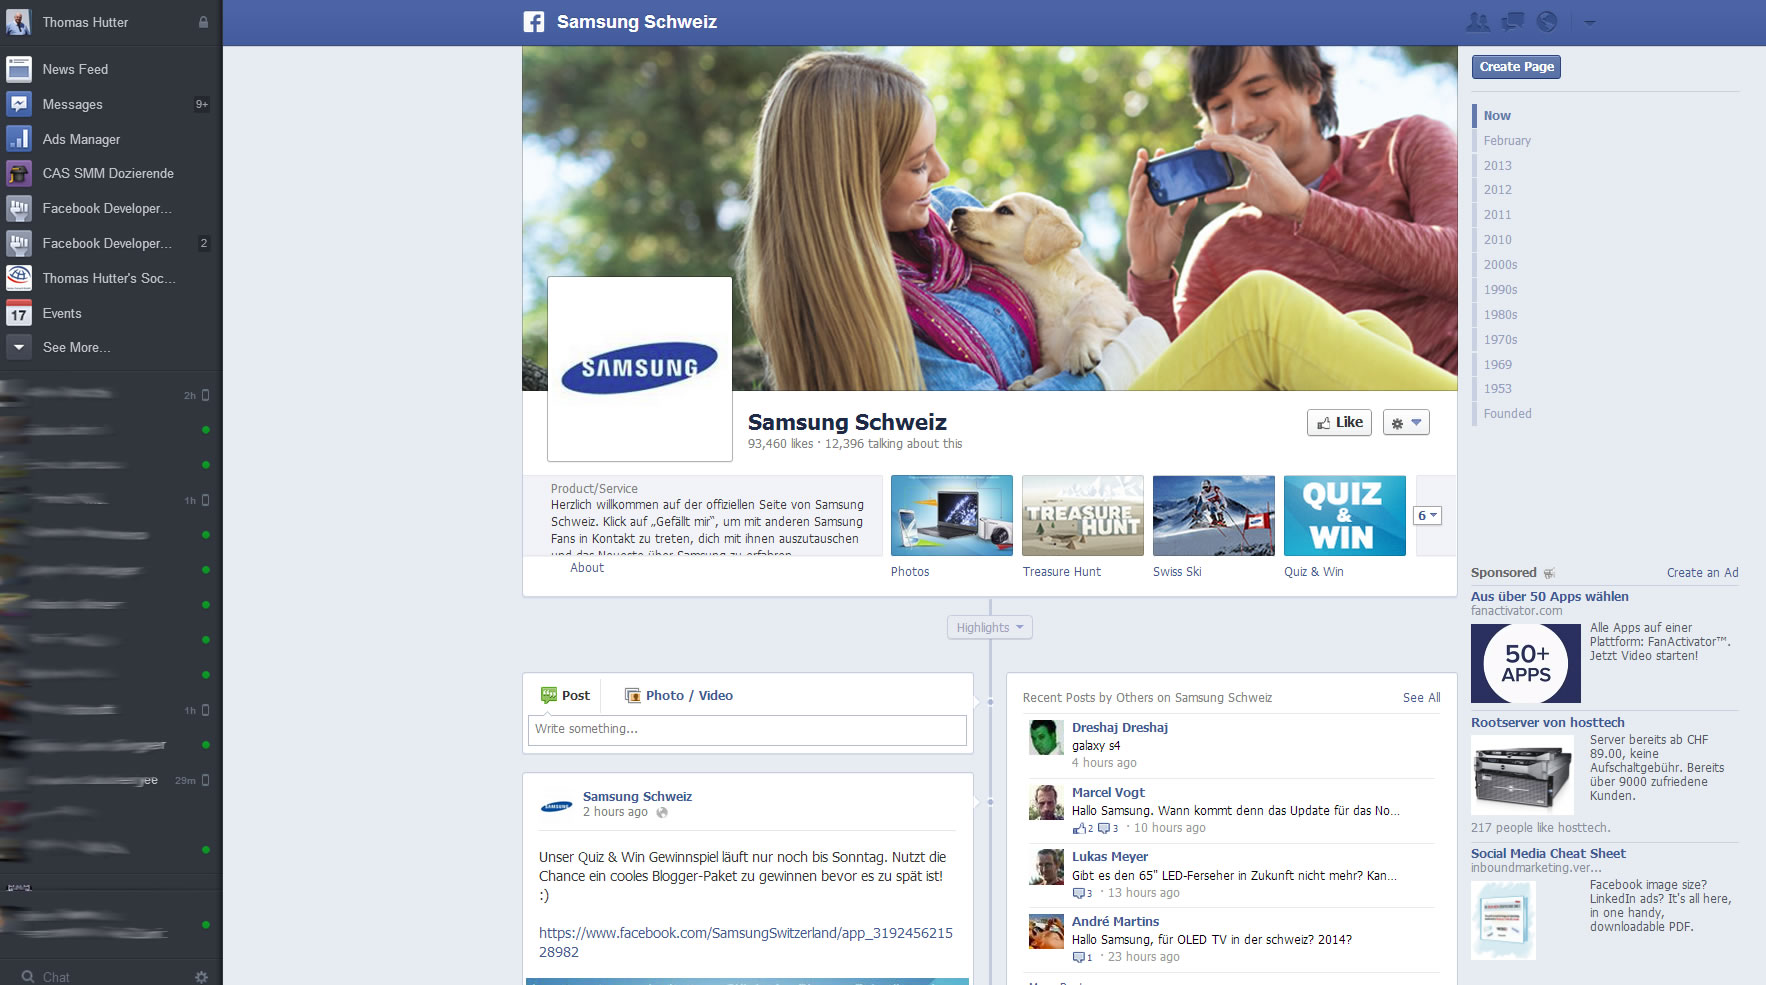
Task: Open the Rootserver von hosttech ad title
Action: [1547, 723]
